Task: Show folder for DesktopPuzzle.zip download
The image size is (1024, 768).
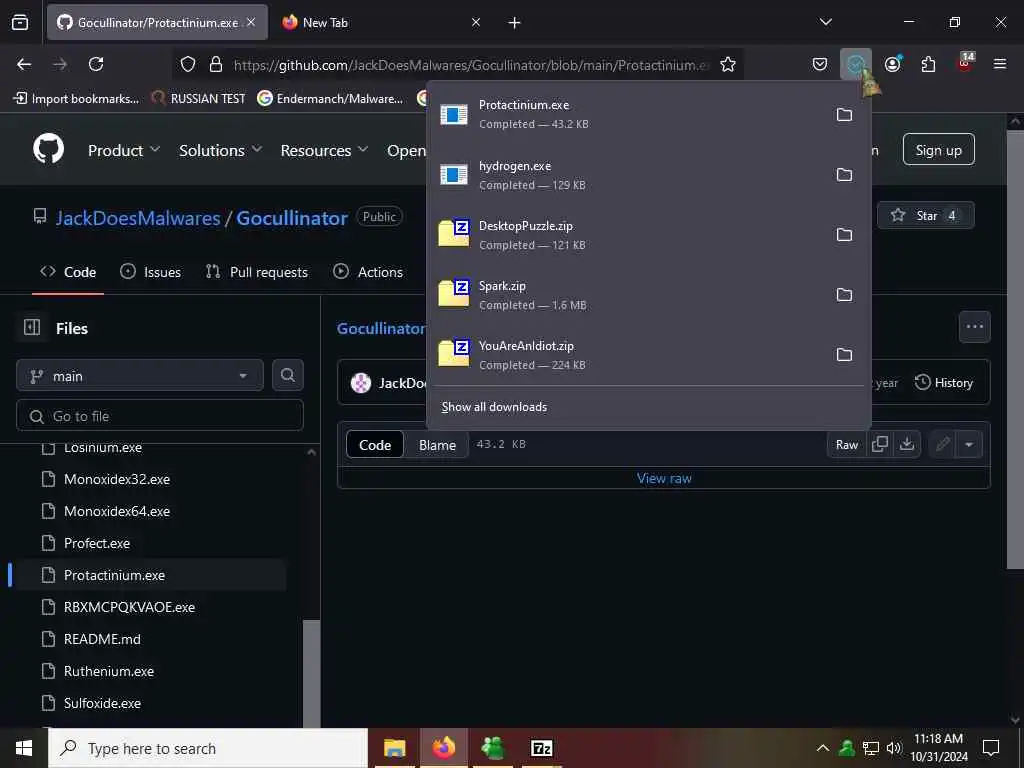Action: 844,234
